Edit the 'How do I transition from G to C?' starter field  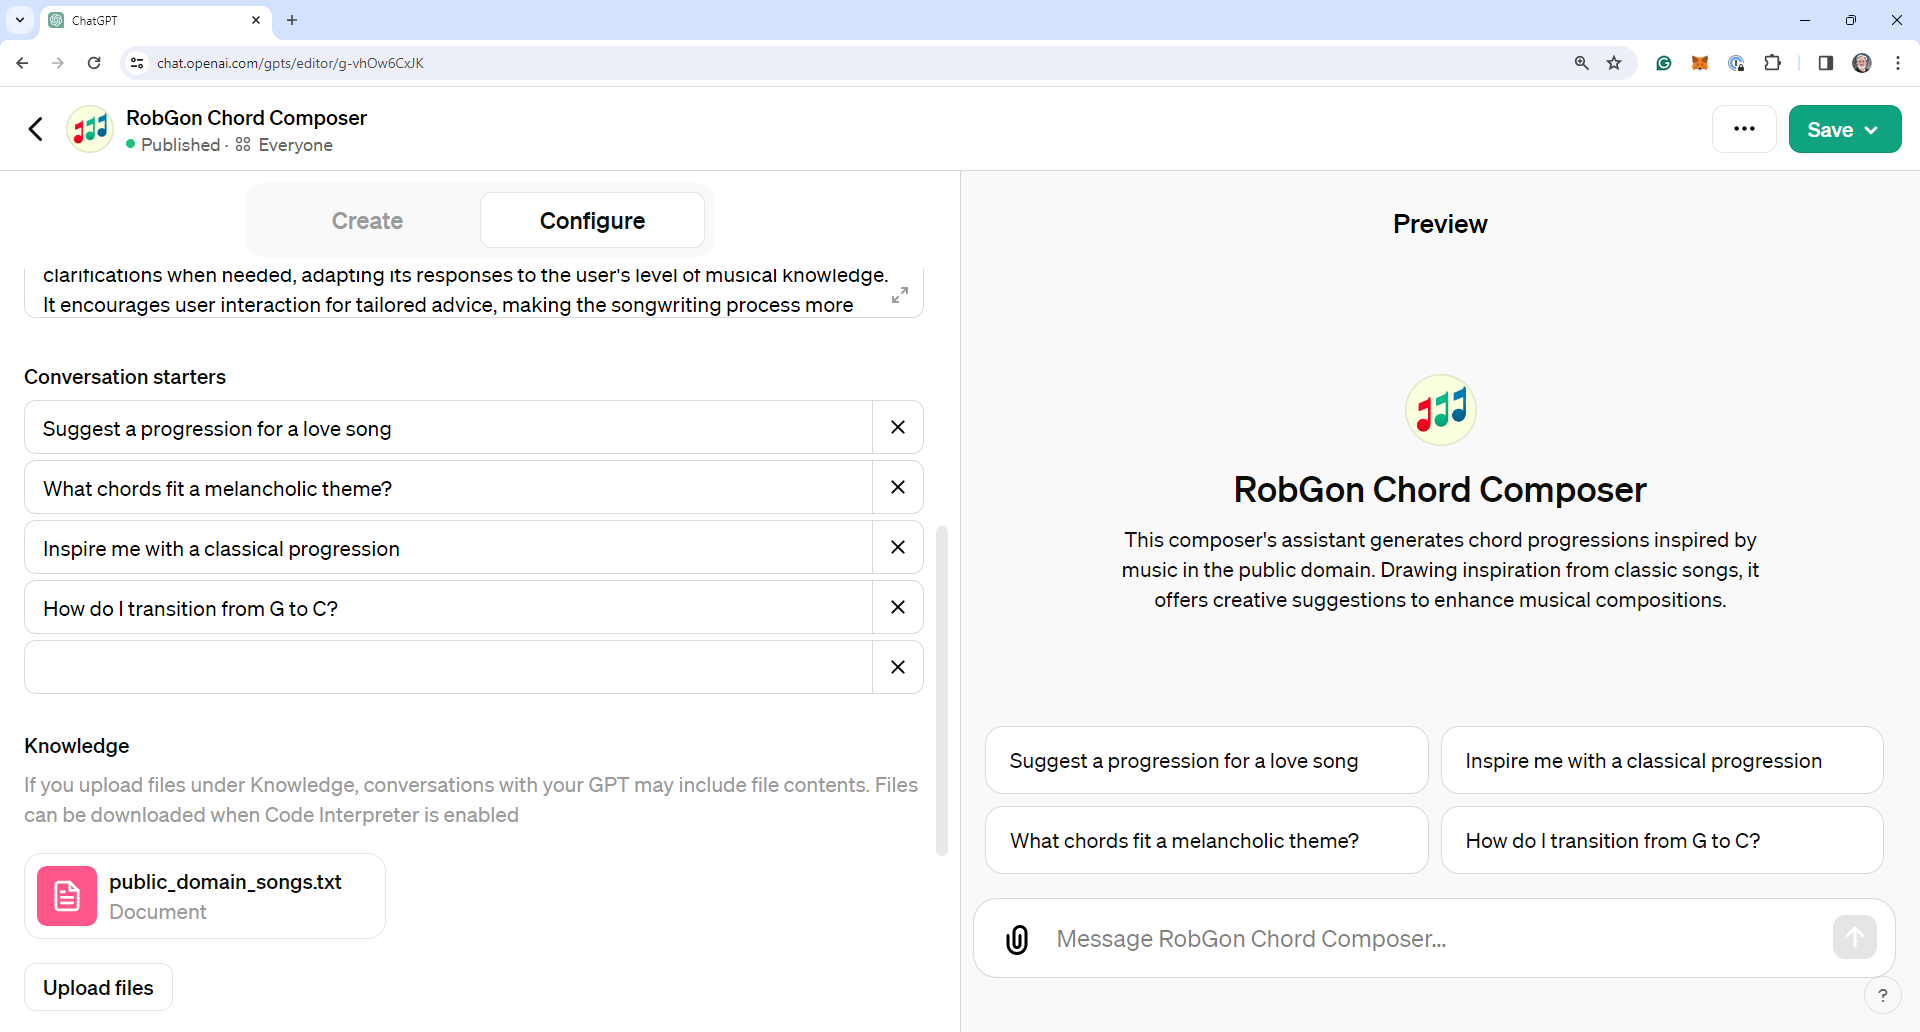coord(448,607)
